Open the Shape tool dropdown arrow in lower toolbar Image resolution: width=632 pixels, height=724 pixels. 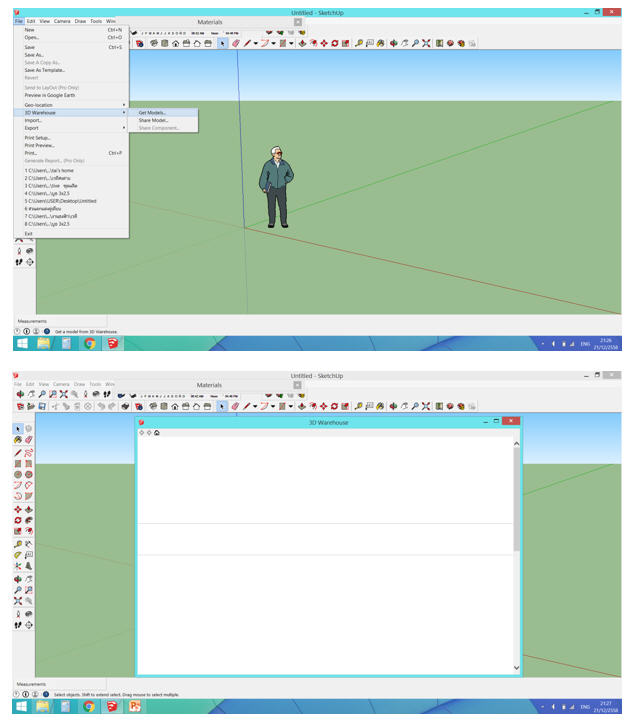tap(290, 406)
